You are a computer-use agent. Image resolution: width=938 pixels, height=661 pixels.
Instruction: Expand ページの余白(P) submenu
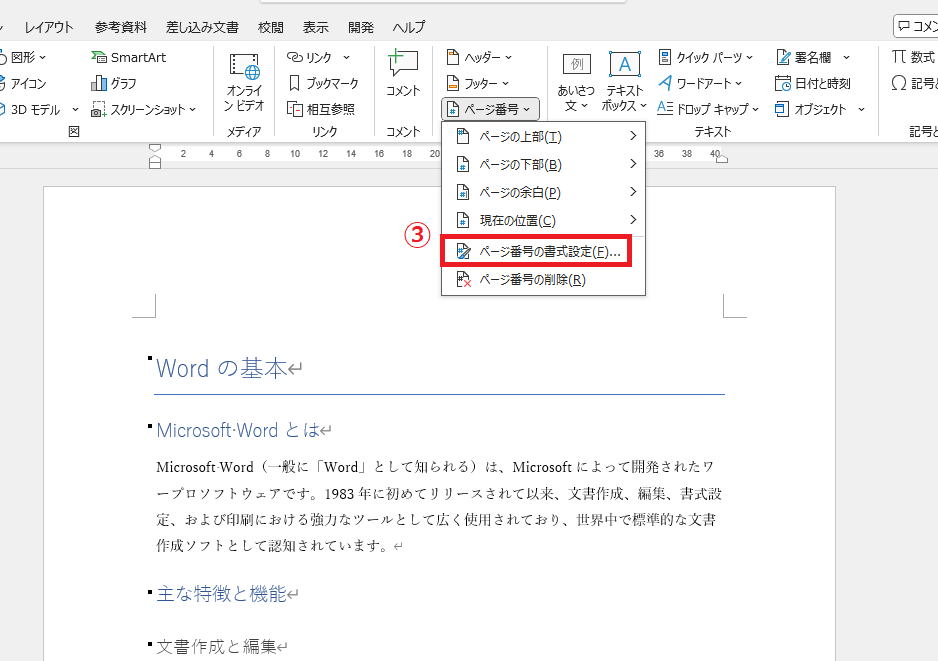tap(543, 193)
